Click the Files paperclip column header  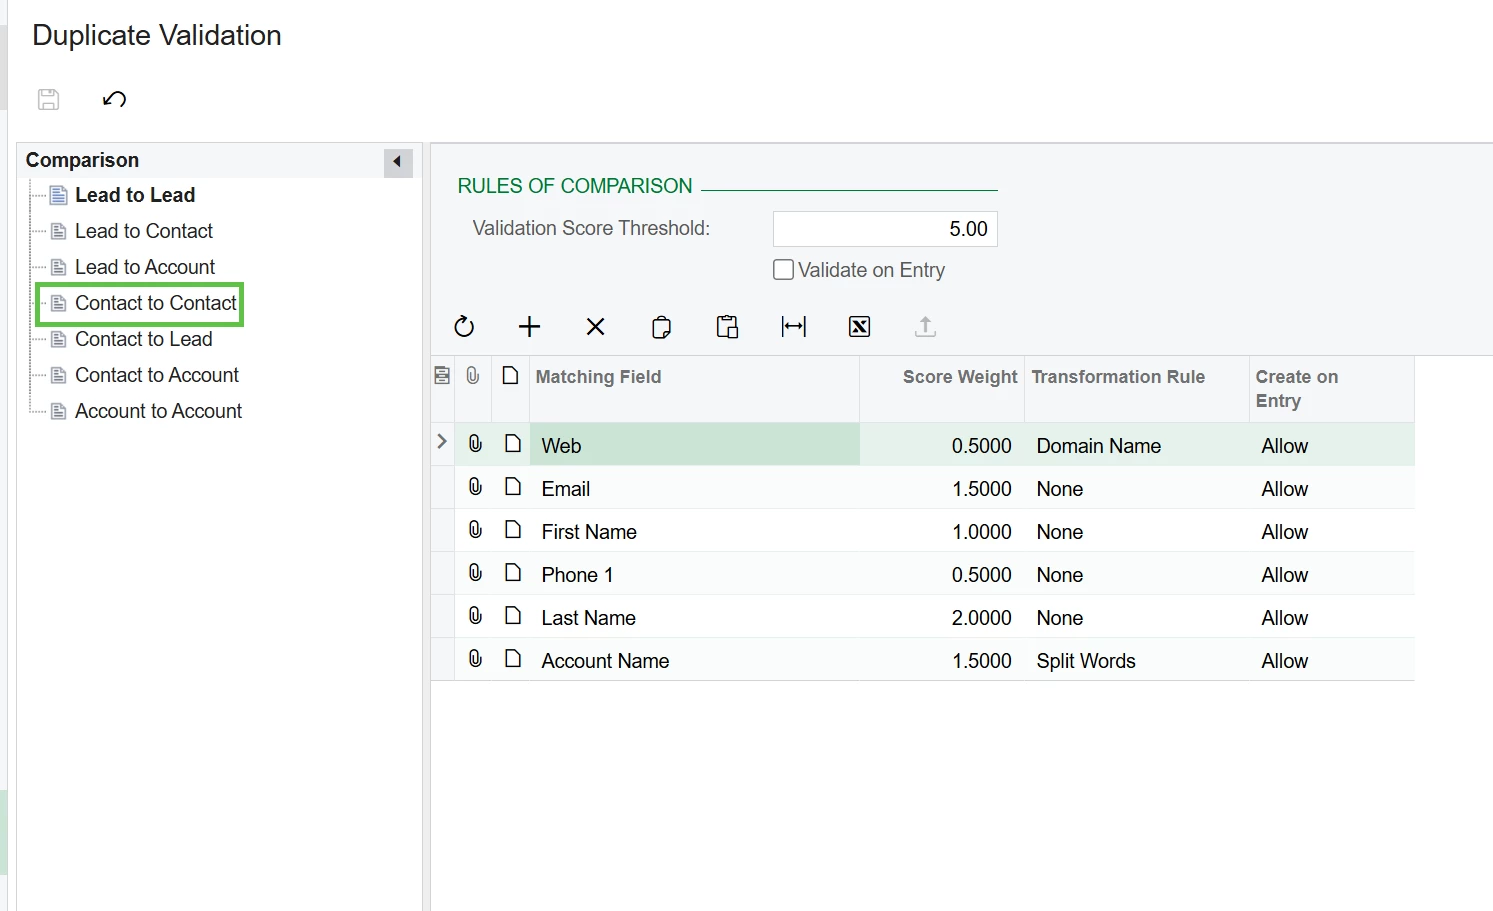tap(473, 376)
